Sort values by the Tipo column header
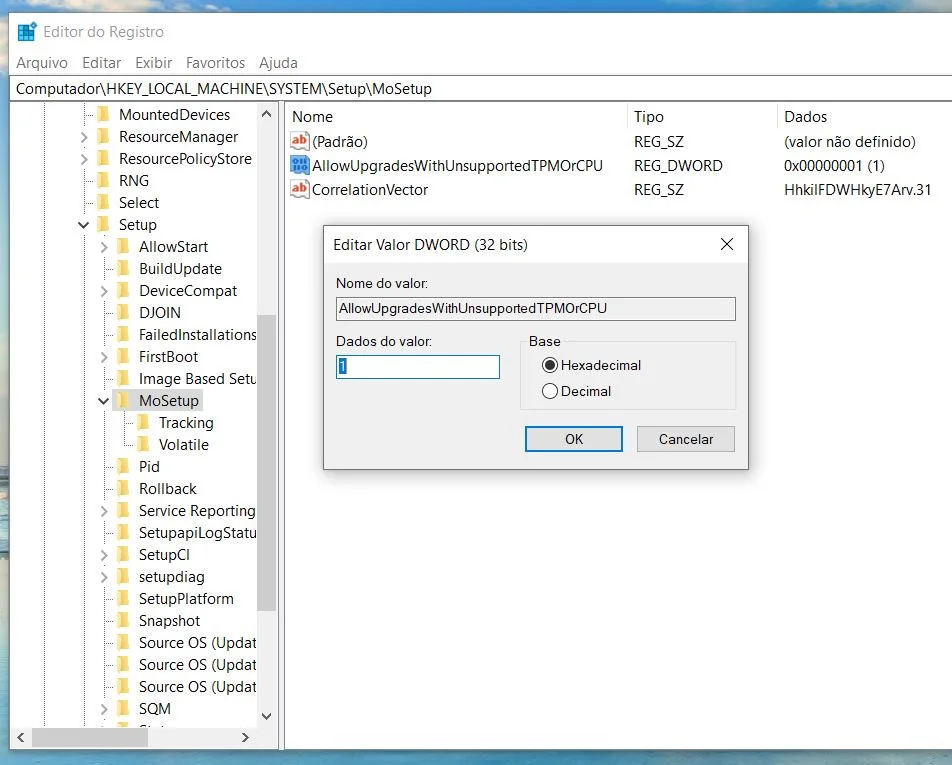952x765 pixels. [x=702, y=117]
